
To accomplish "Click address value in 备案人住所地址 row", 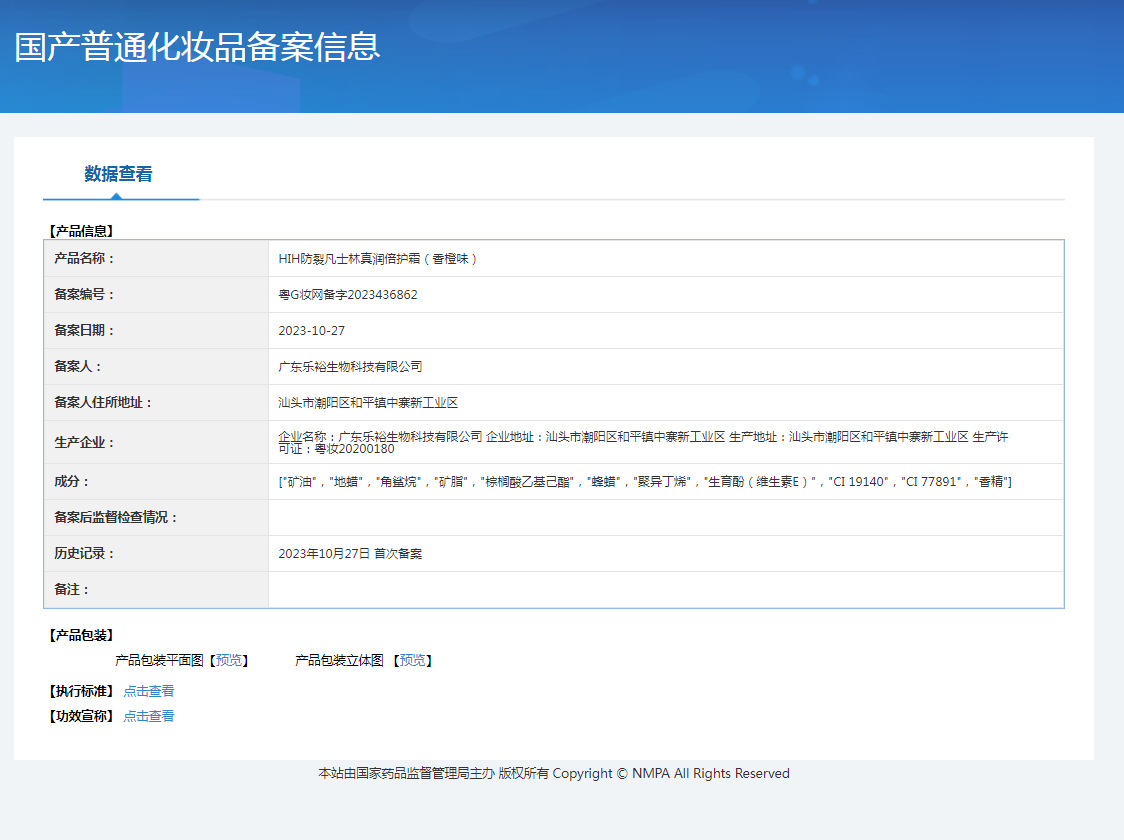I will point(368,403).
